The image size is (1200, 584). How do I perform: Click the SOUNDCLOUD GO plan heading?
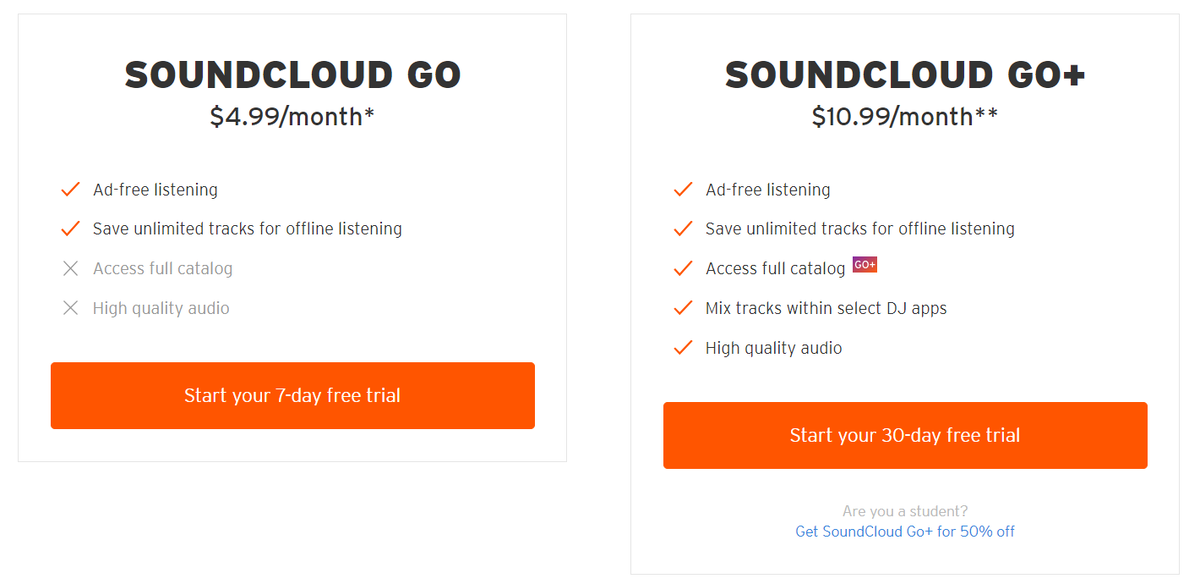coord(292,75)
